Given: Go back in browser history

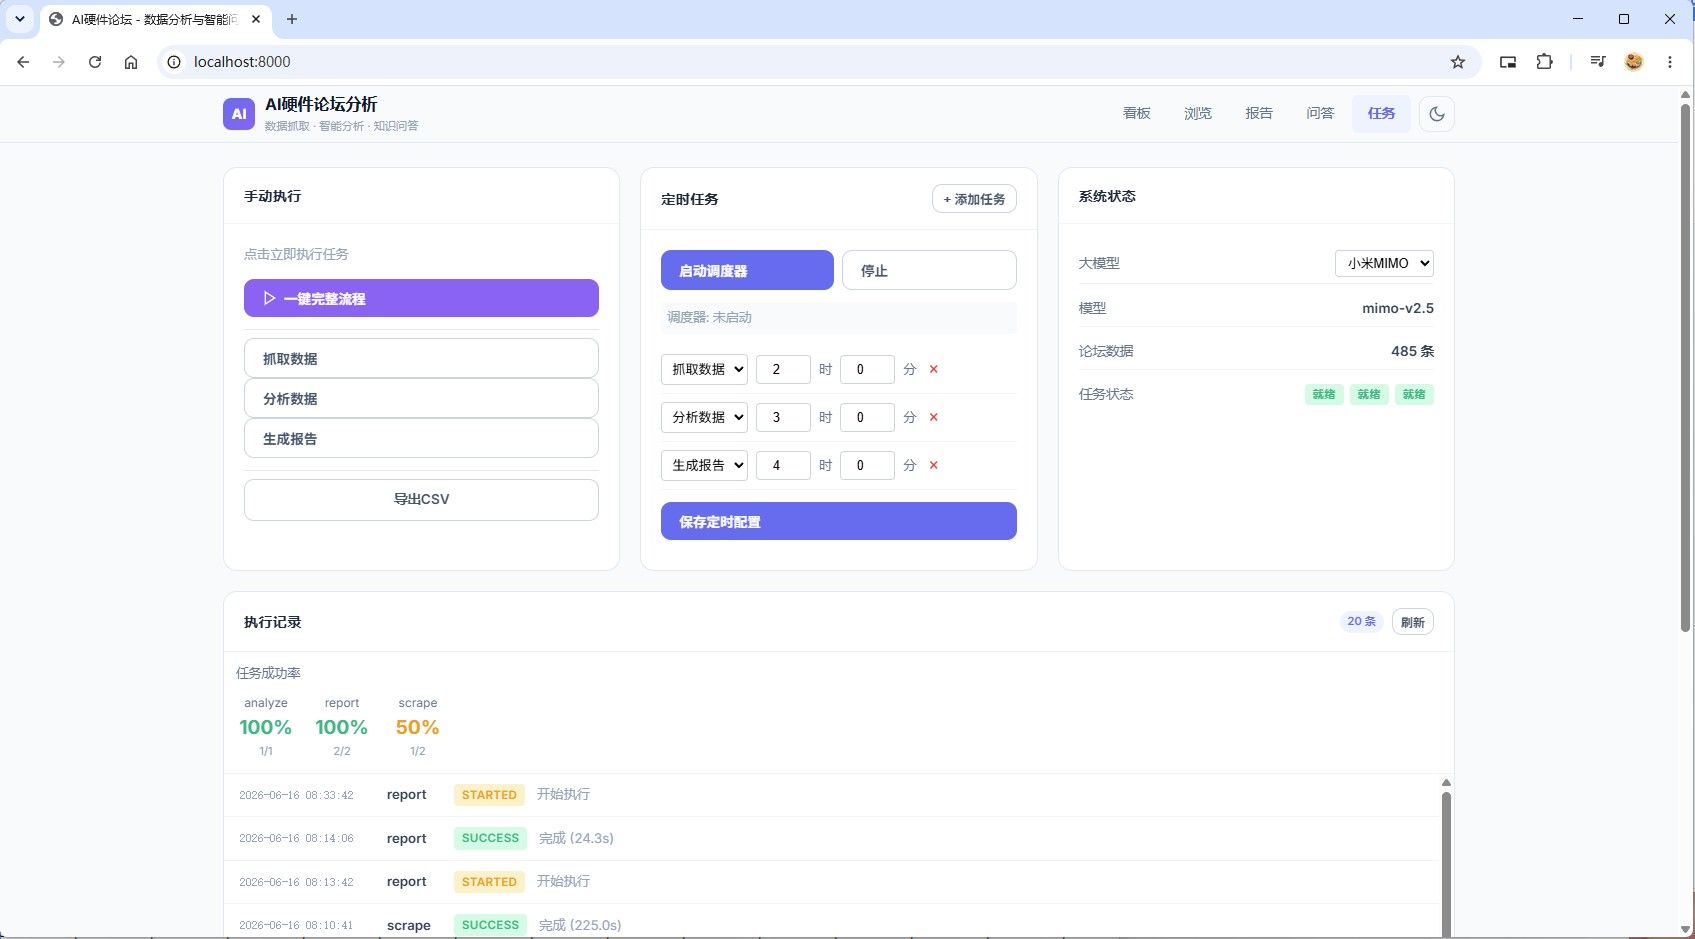Looking at the screenshot, I should [23, 62].
